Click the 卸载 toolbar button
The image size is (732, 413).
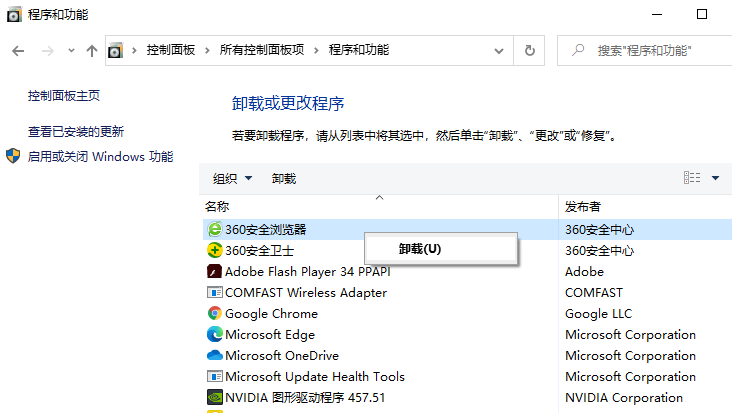point(284,178)
